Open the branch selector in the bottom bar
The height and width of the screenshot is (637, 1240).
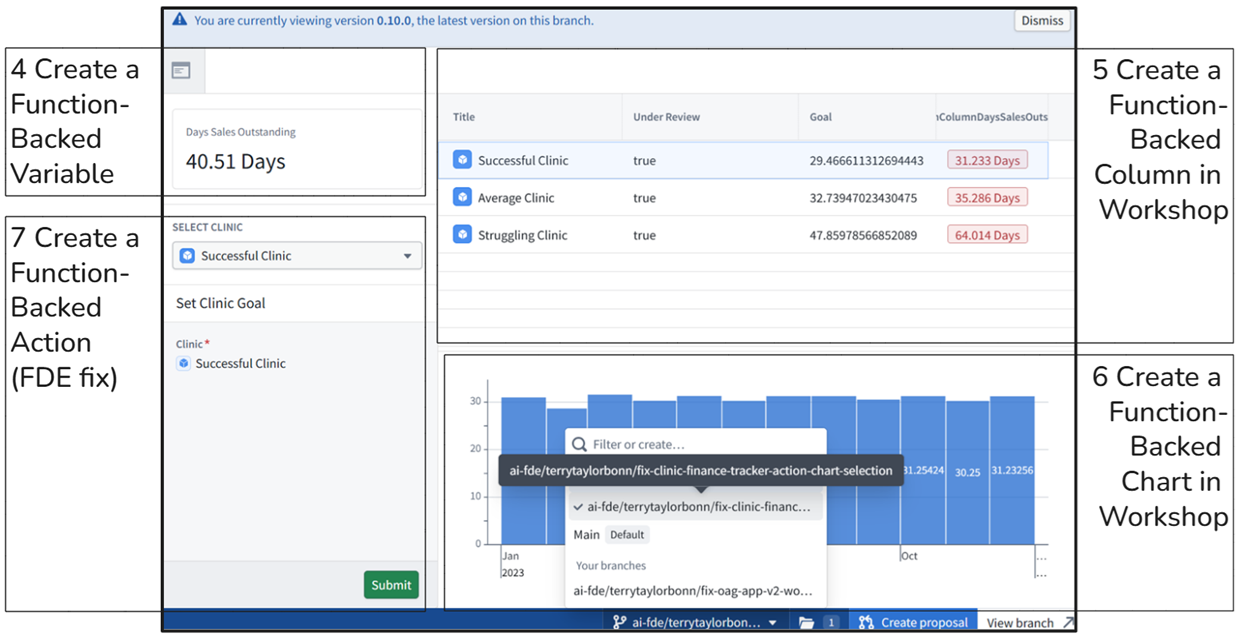(696, 622)
